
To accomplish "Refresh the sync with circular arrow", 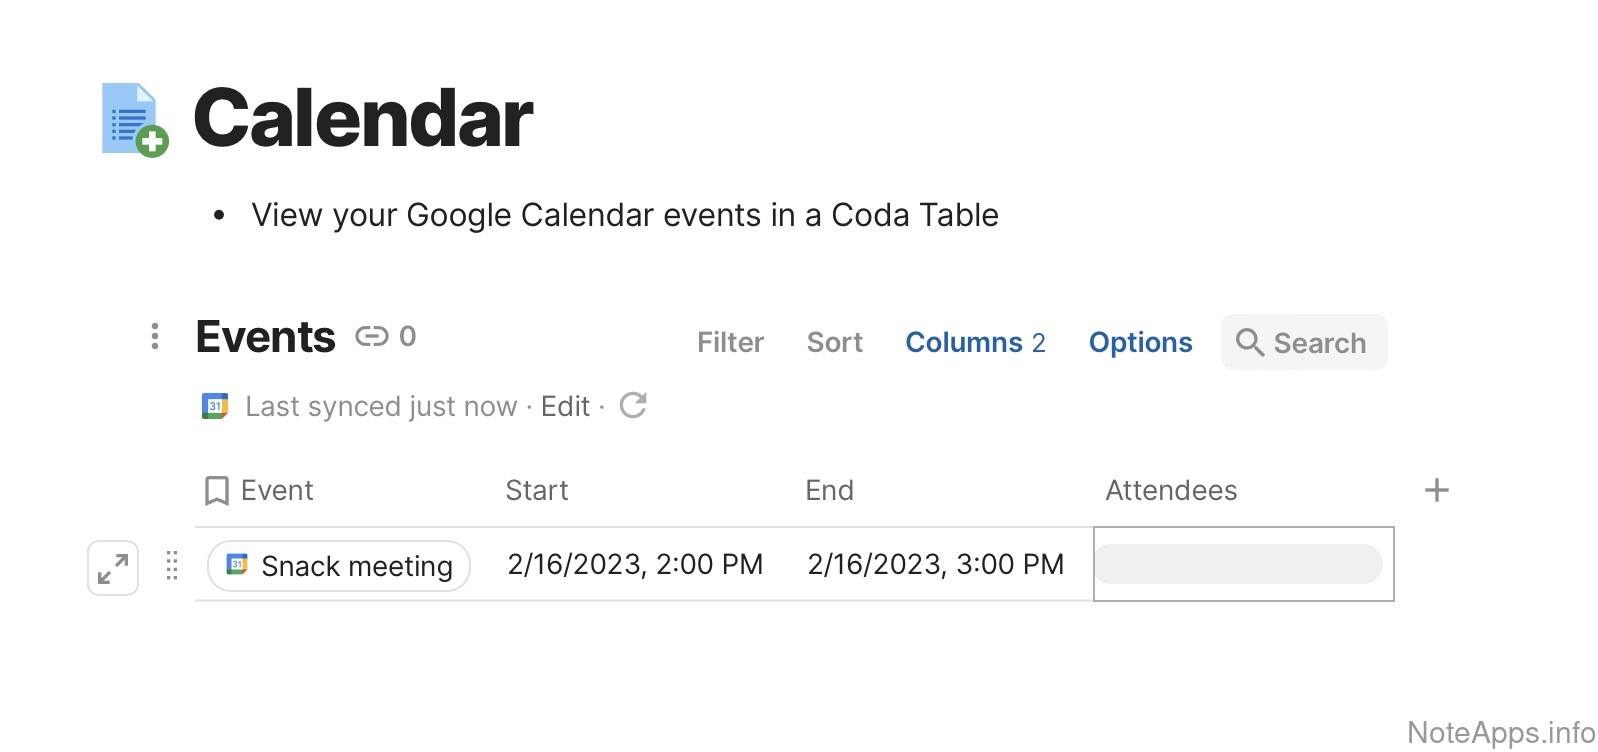I will click(633, 405).
